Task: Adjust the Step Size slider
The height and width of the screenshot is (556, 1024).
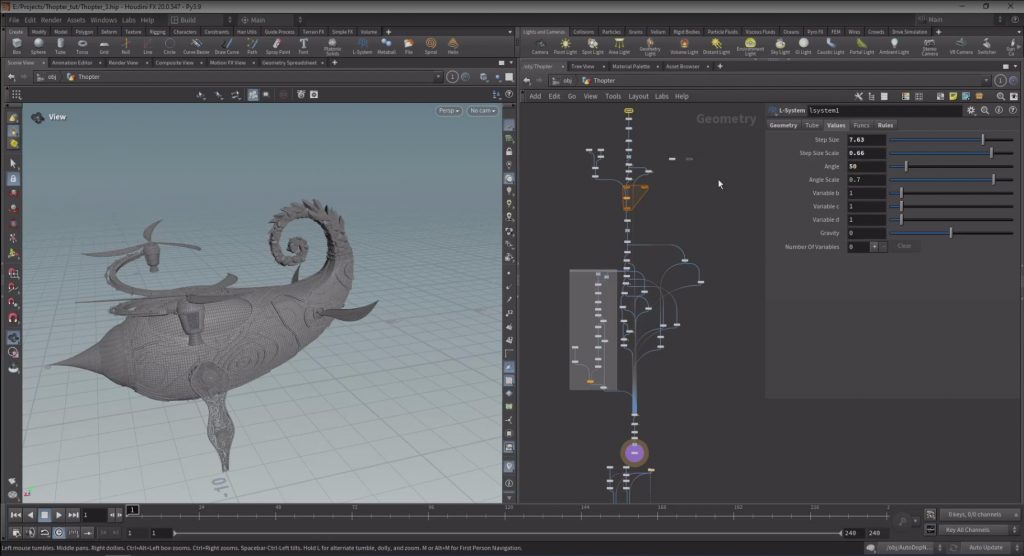Action: 951,140
